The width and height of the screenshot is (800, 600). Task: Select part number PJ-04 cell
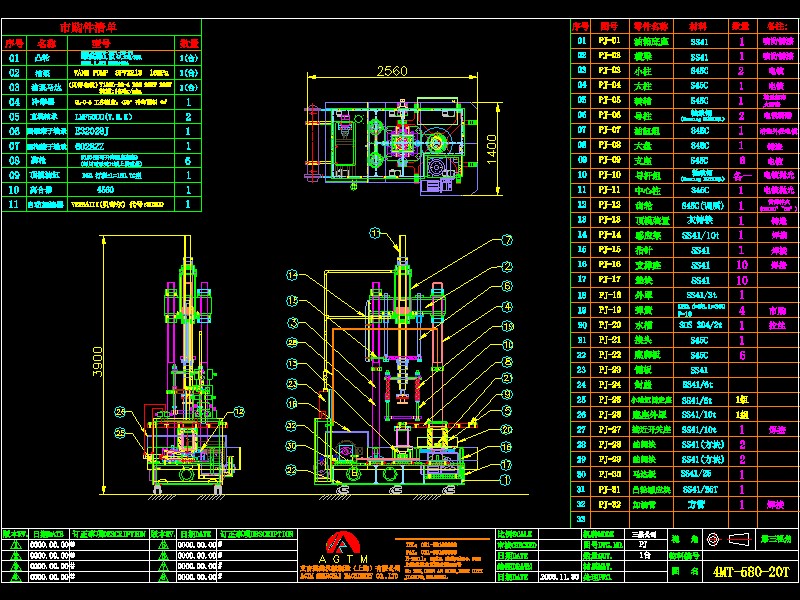tap(609, 85)
